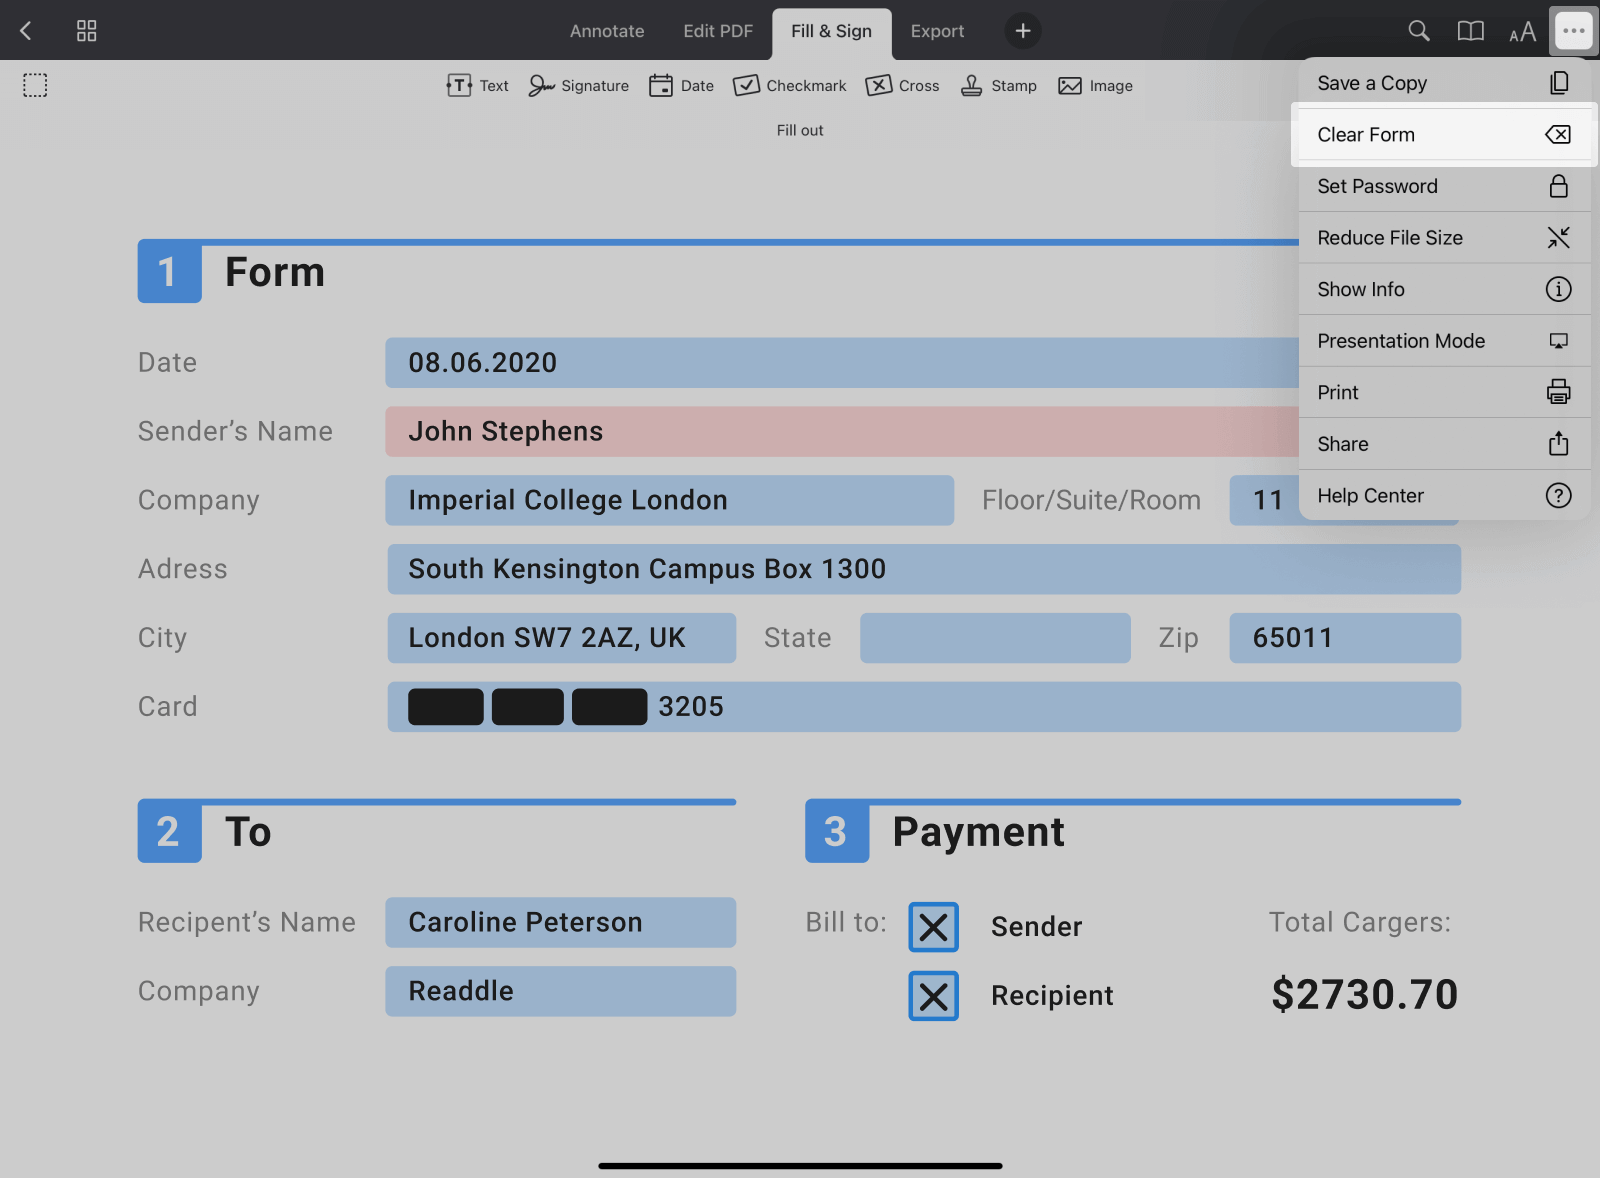
Task: Open document search
Action: coord(1418,31)
